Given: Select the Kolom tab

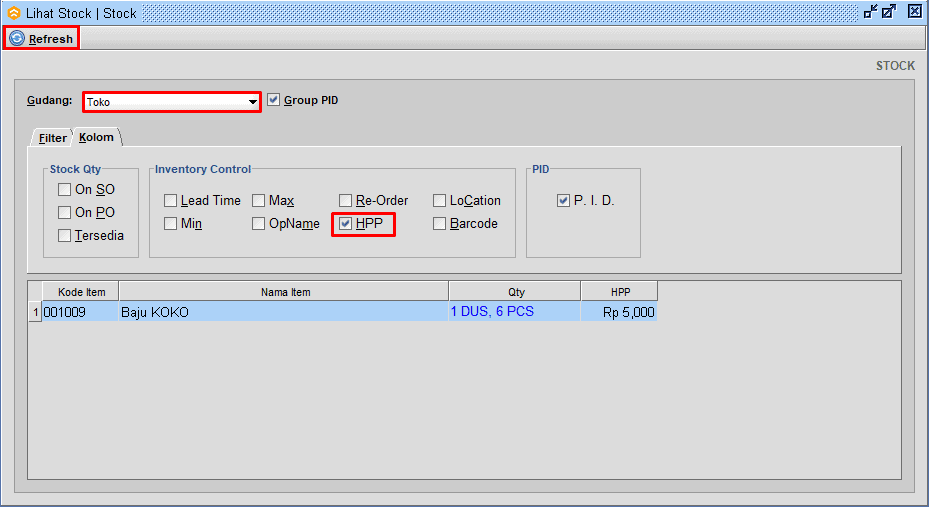Looking at the screenshot, I should [x=97, y=137].
